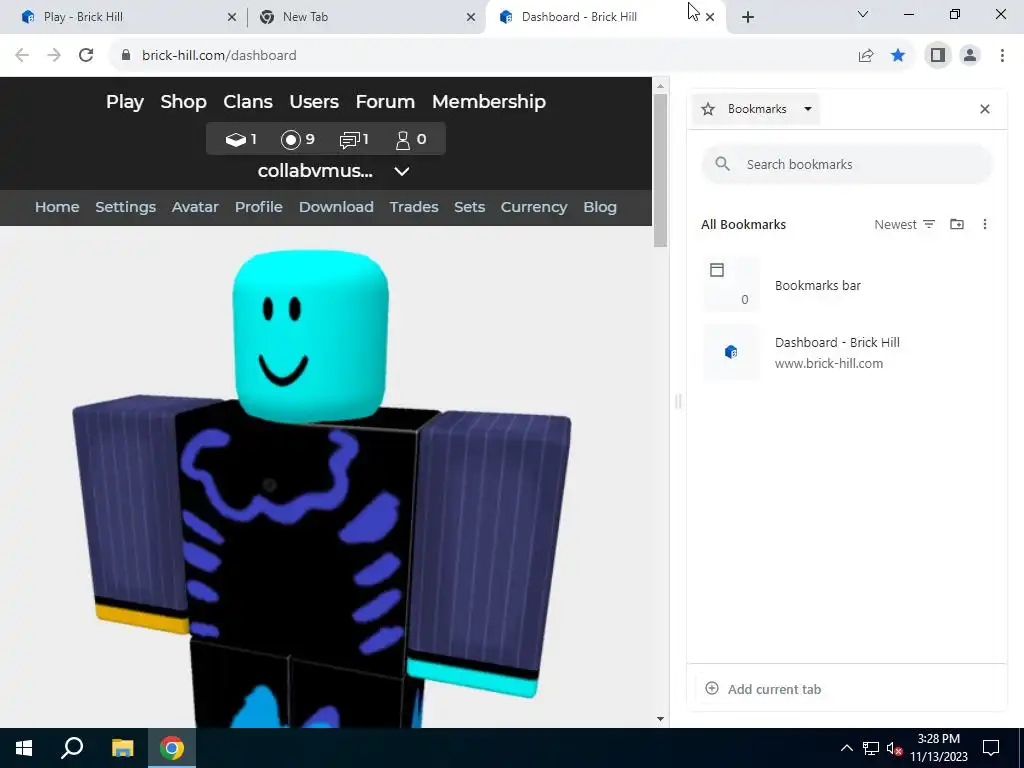Open Settings in the subnavigation
The width and height of the screenshot is (1024, 768).
coord(125,207)
